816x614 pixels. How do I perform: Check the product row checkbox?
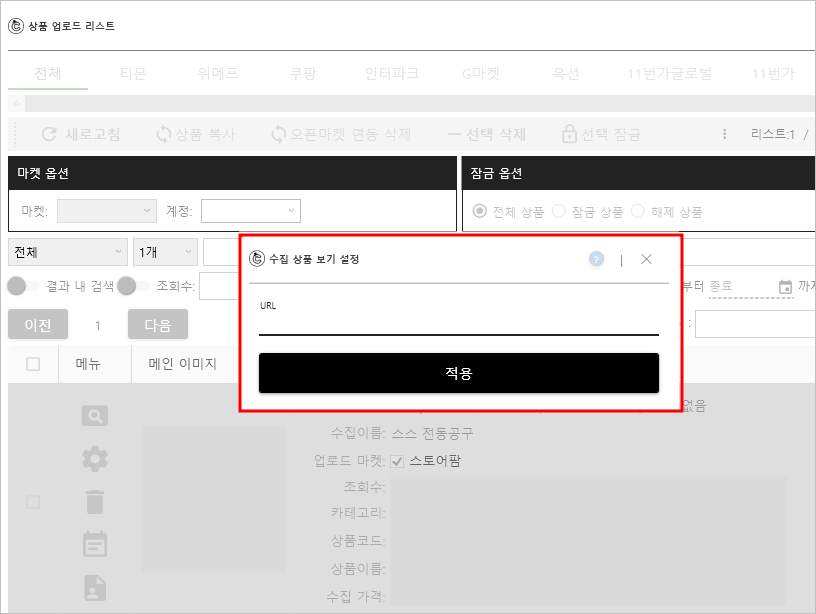33,502
